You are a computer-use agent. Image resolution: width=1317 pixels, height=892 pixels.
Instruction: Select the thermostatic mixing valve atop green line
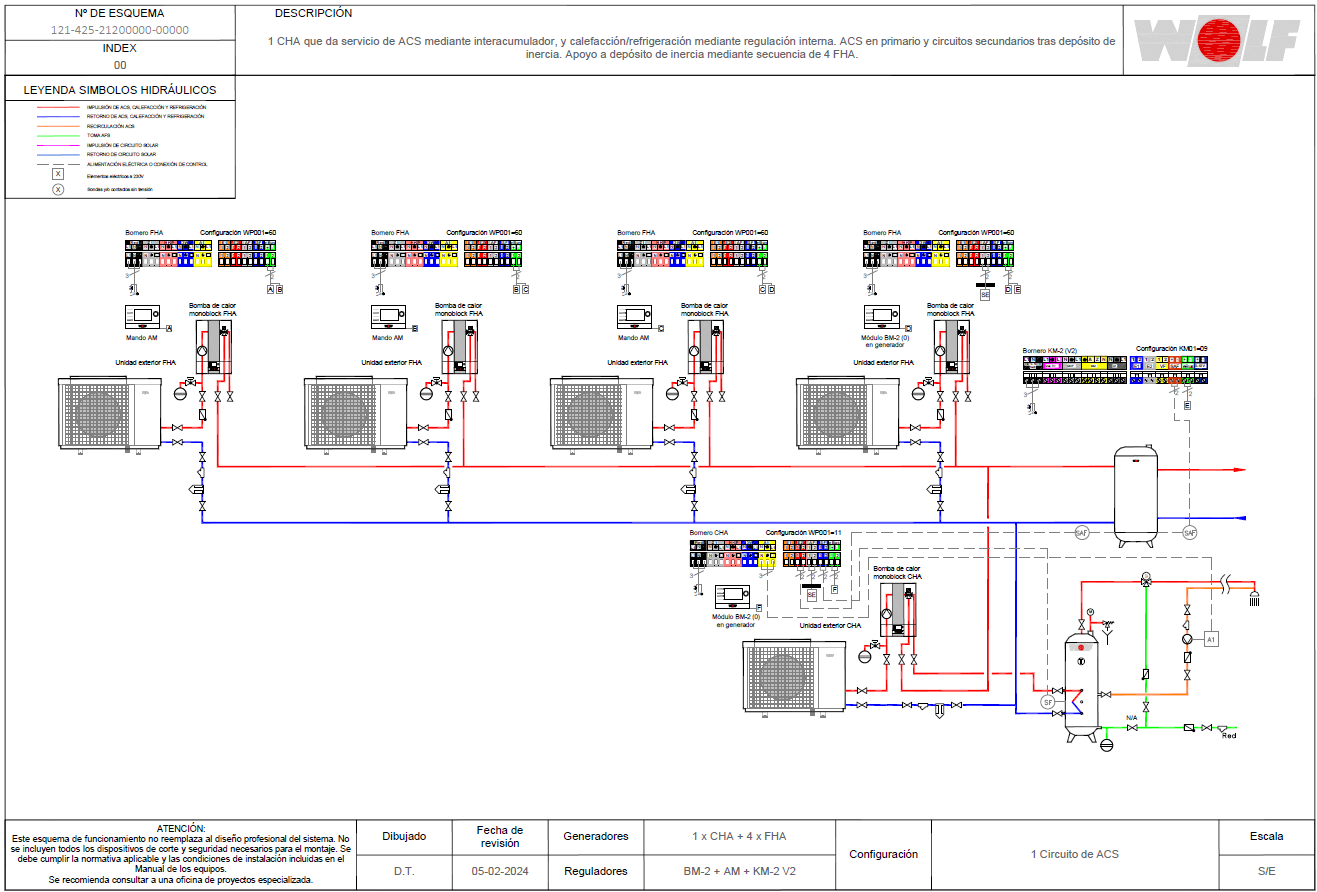click(x=1145, y=580)
